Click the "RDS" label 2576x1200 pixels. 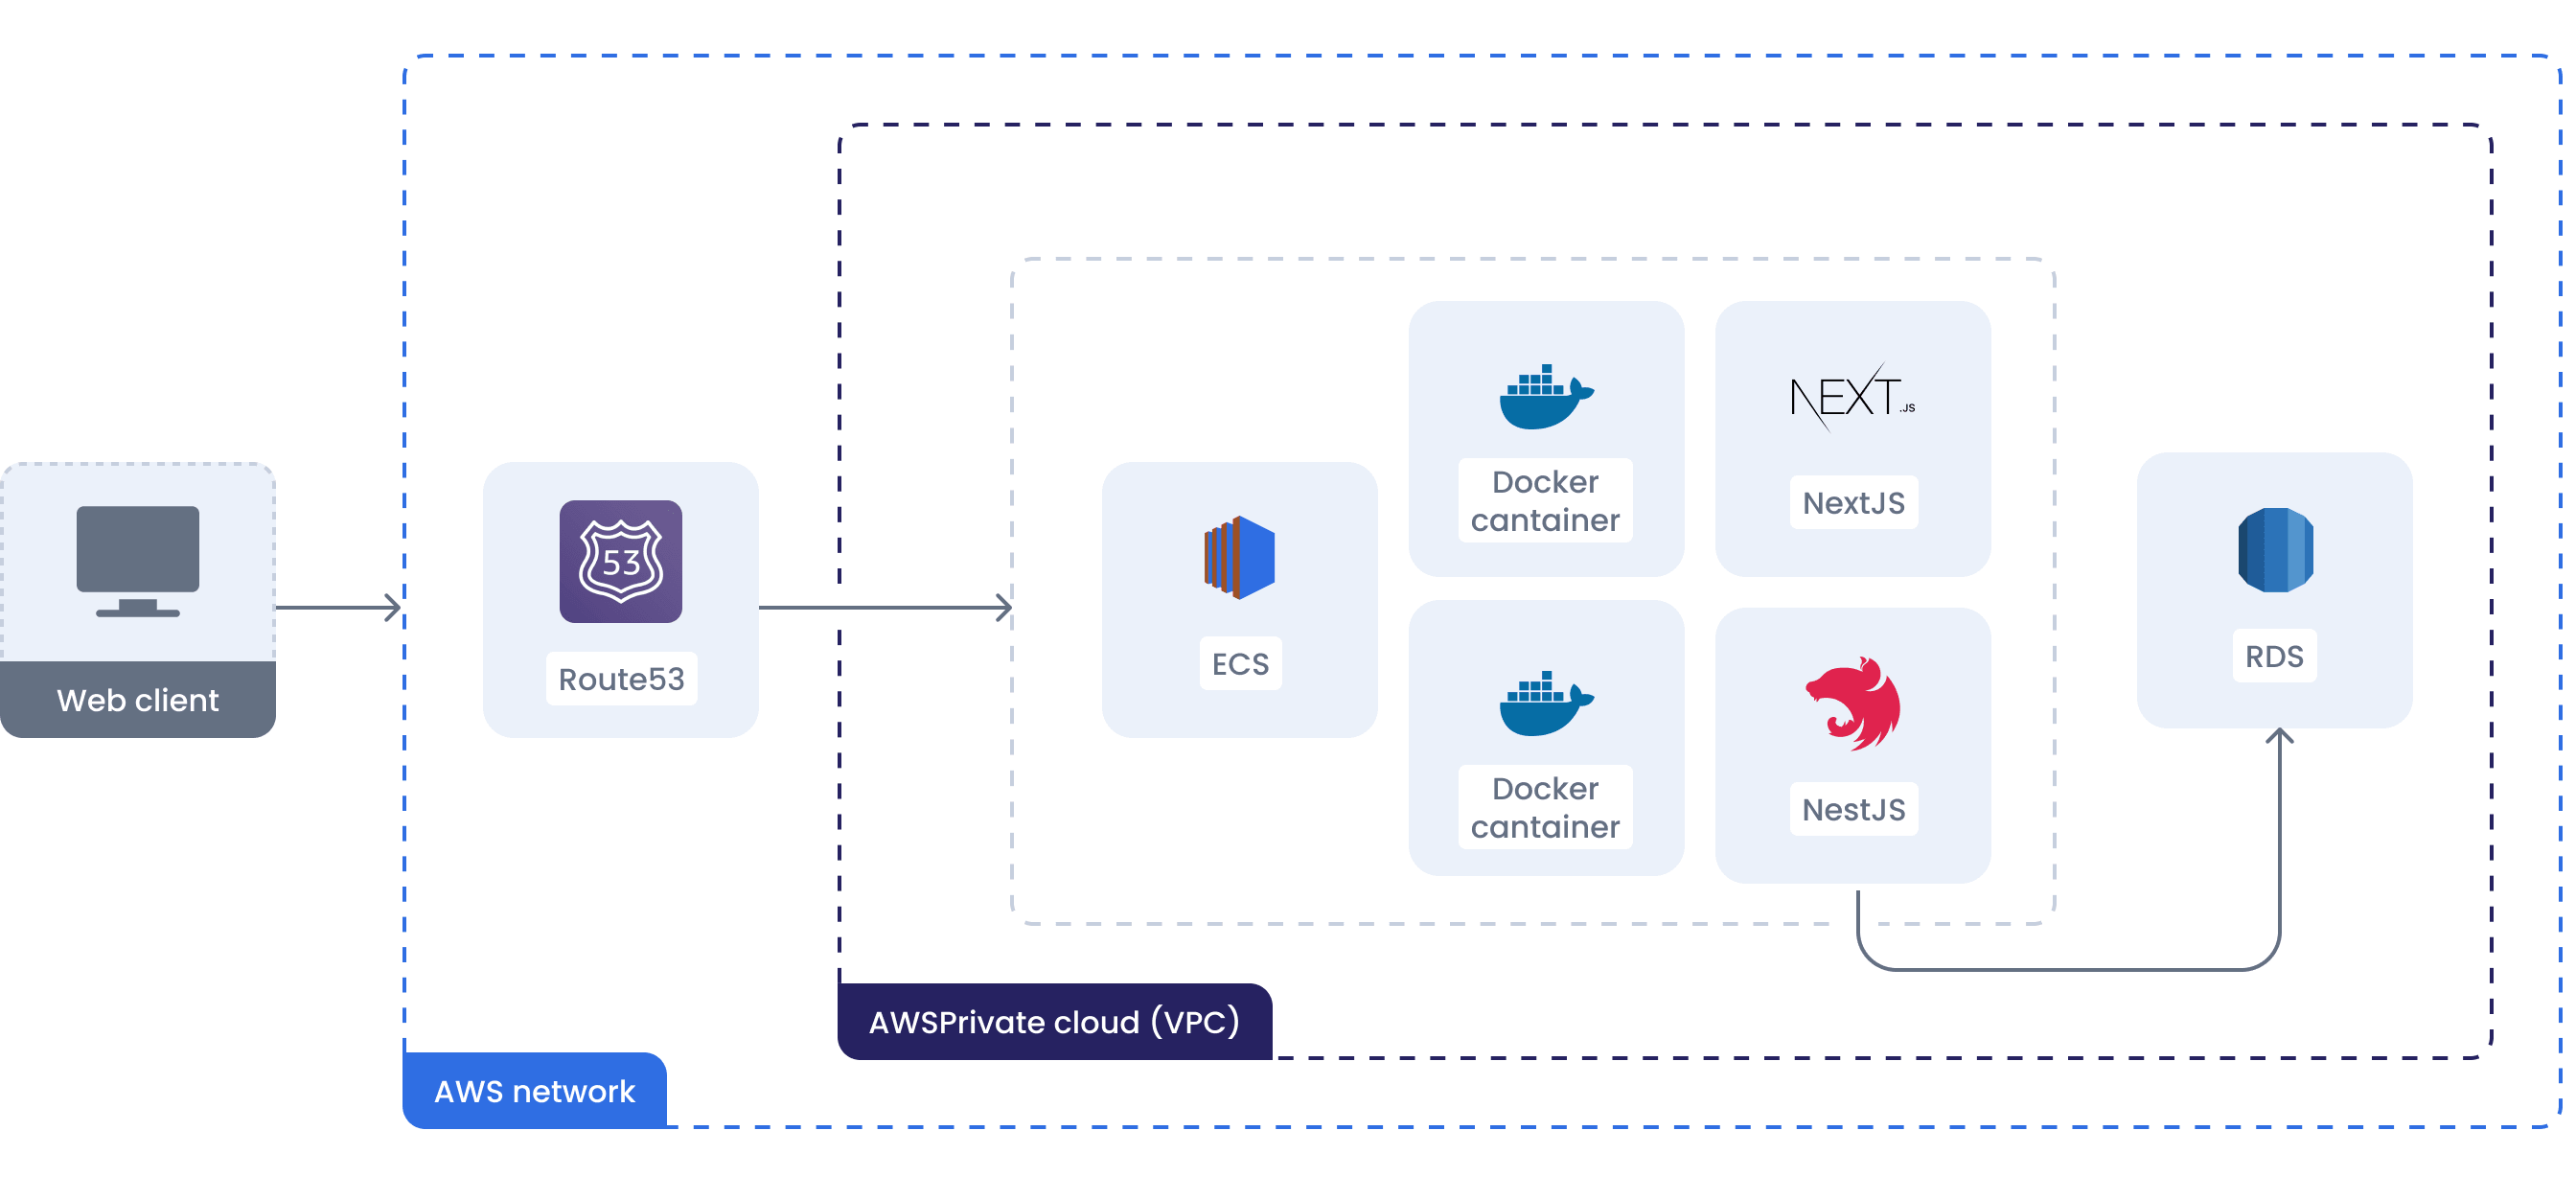2274,656
